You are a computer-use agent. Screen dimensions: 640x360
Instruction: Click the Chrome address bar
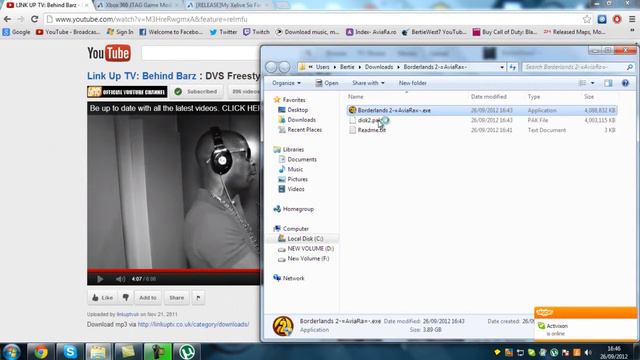(314, 19)
